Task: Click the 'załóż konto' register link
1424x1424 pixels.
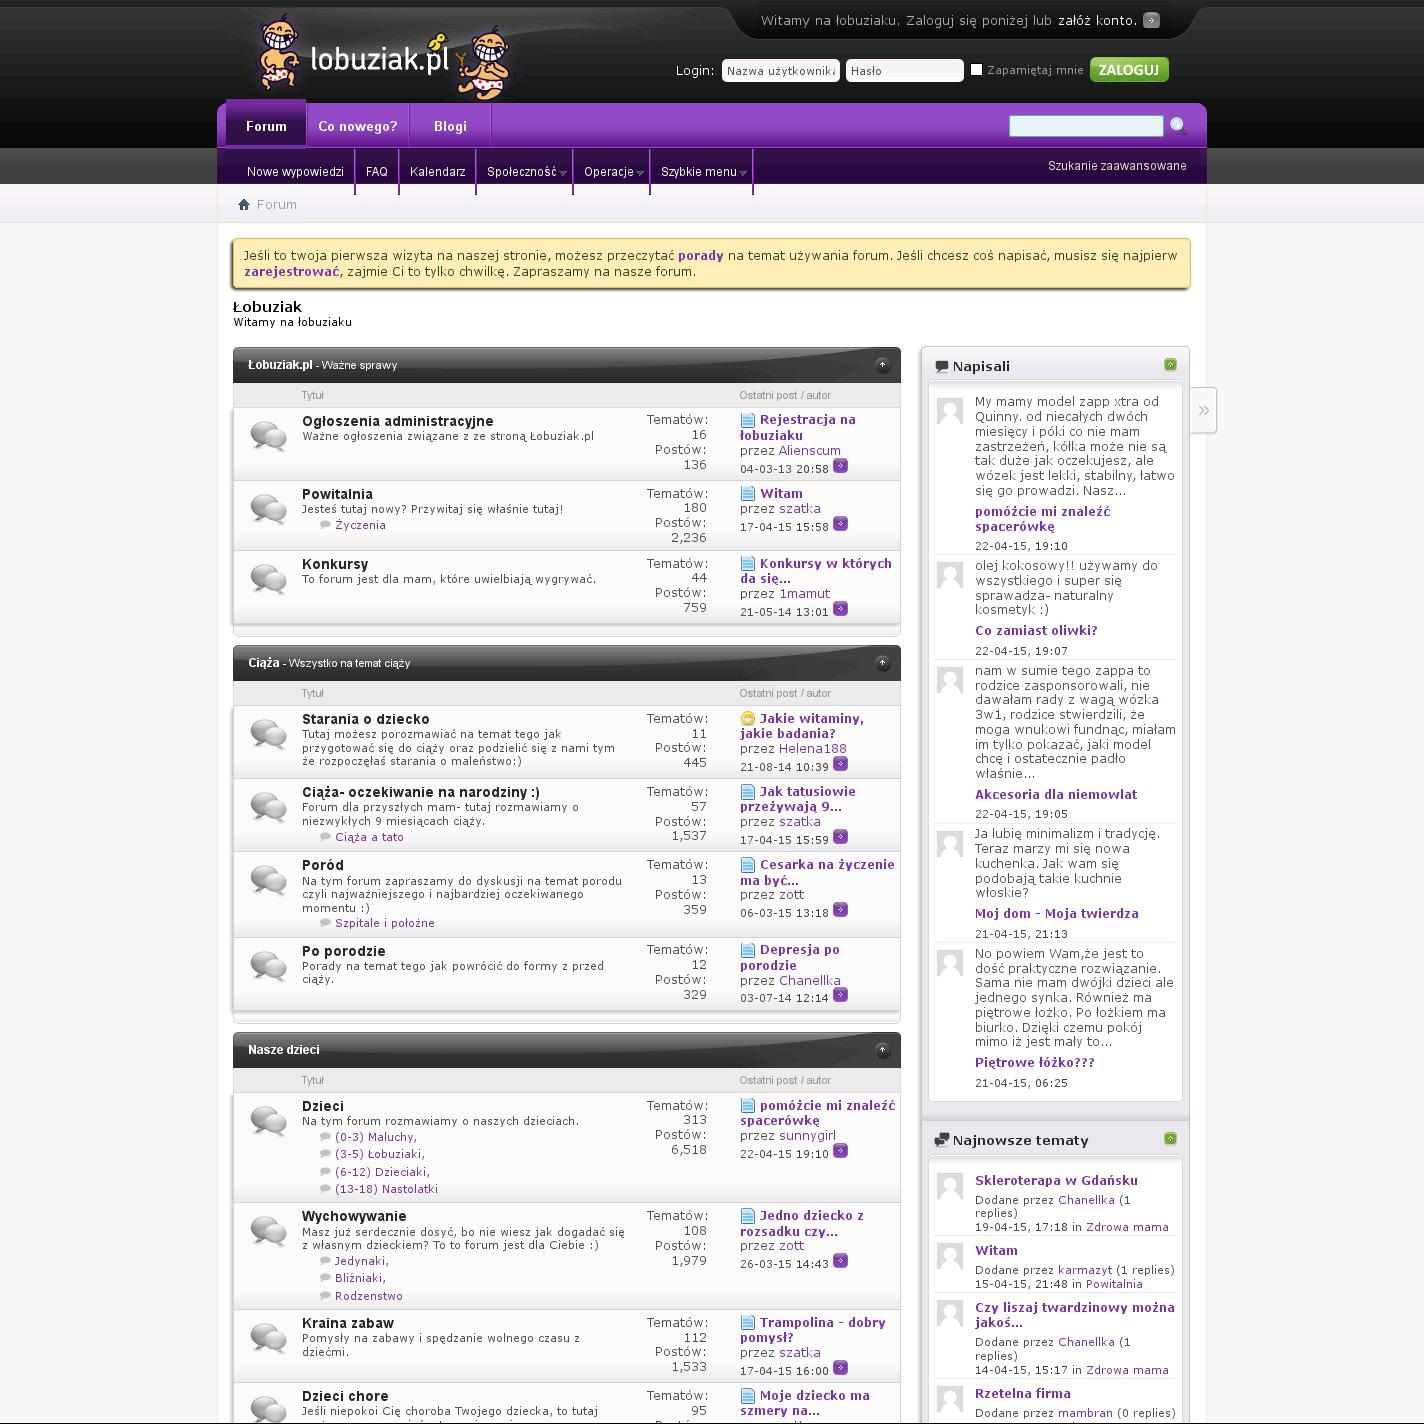Action: (x=1097, y=20)
